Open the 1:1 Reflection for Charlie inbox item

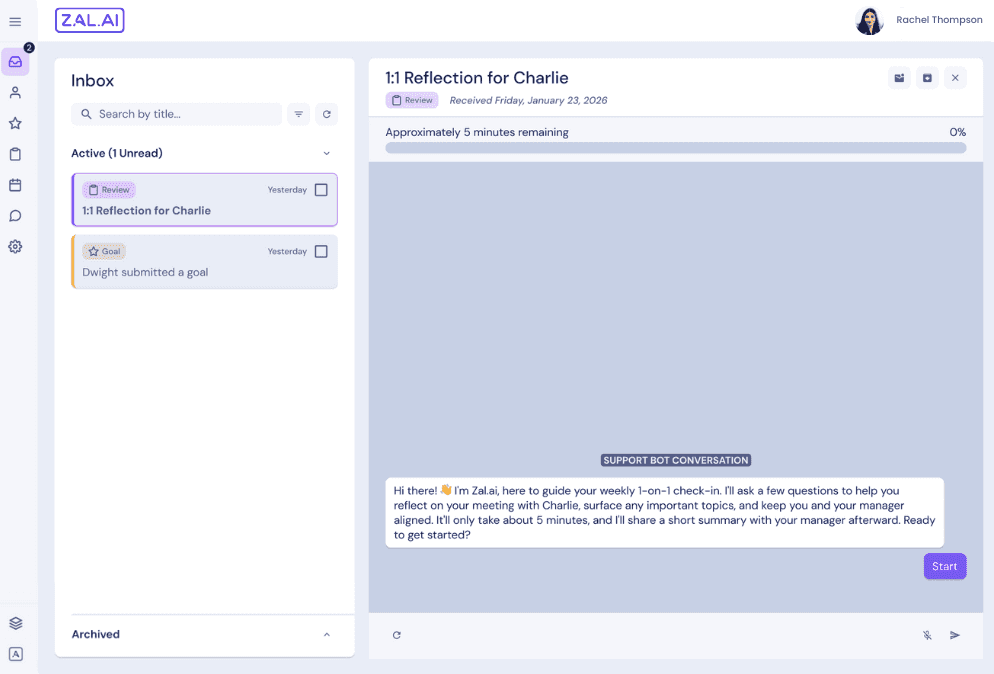(x=204, y=200)
